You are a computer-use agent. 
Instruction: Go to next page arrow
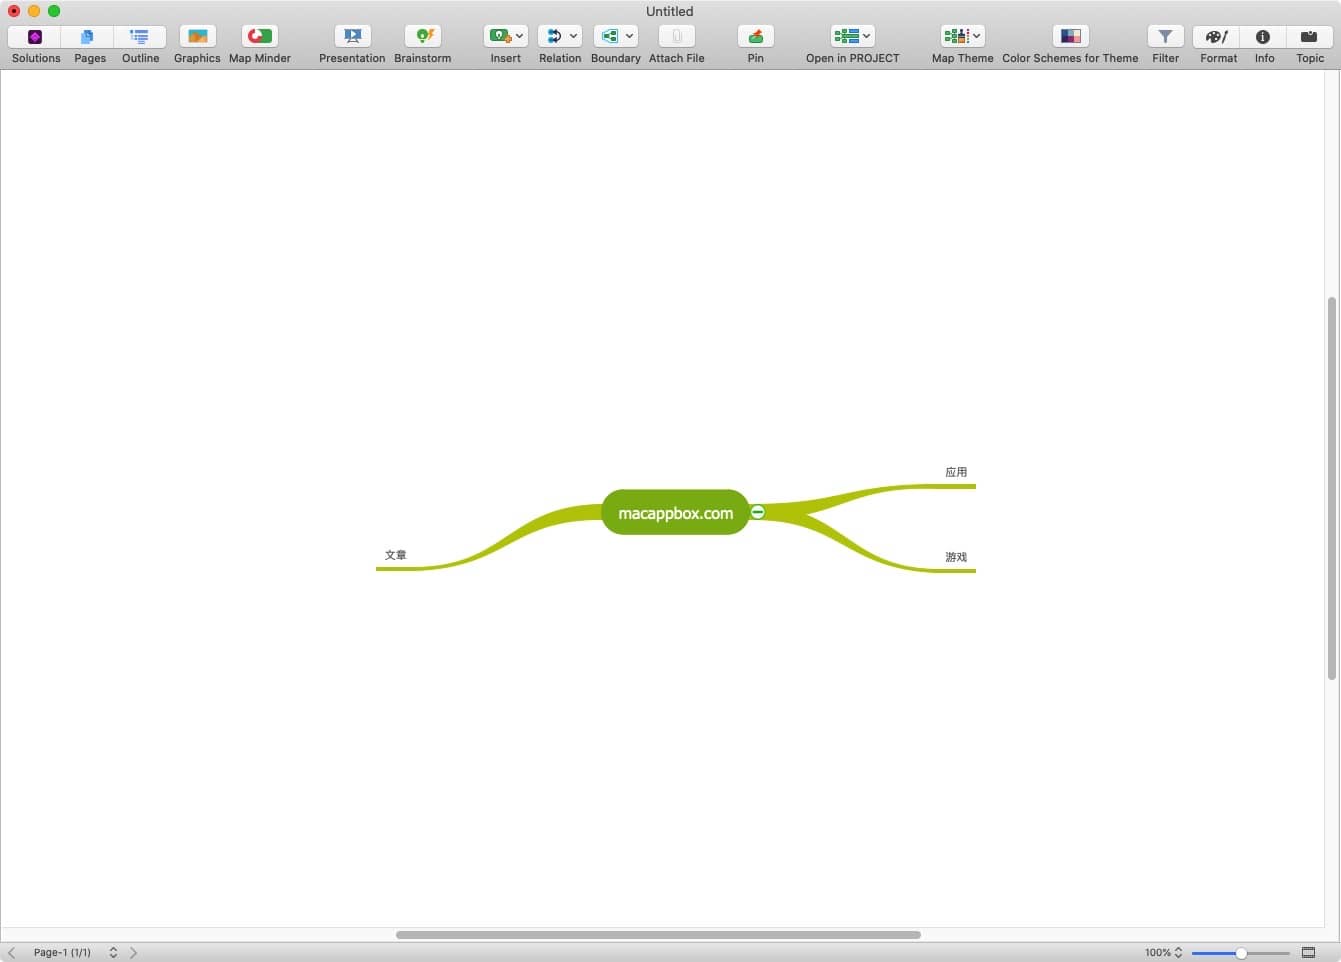point(133,953)
